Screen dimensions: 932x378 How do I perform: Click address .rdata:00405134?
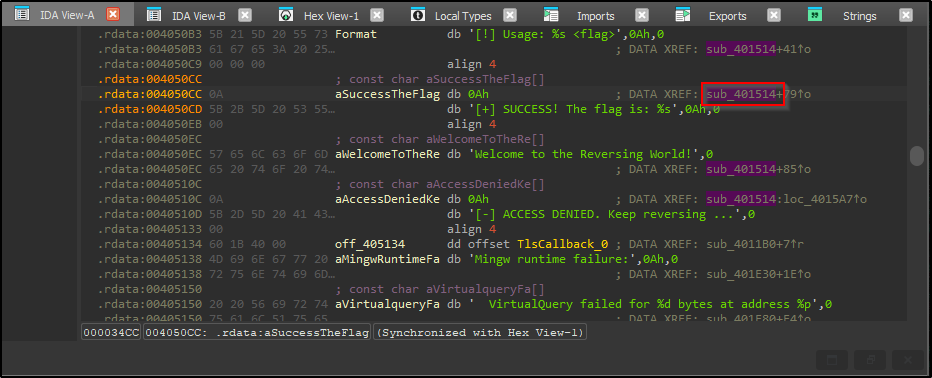coord(150,244)
